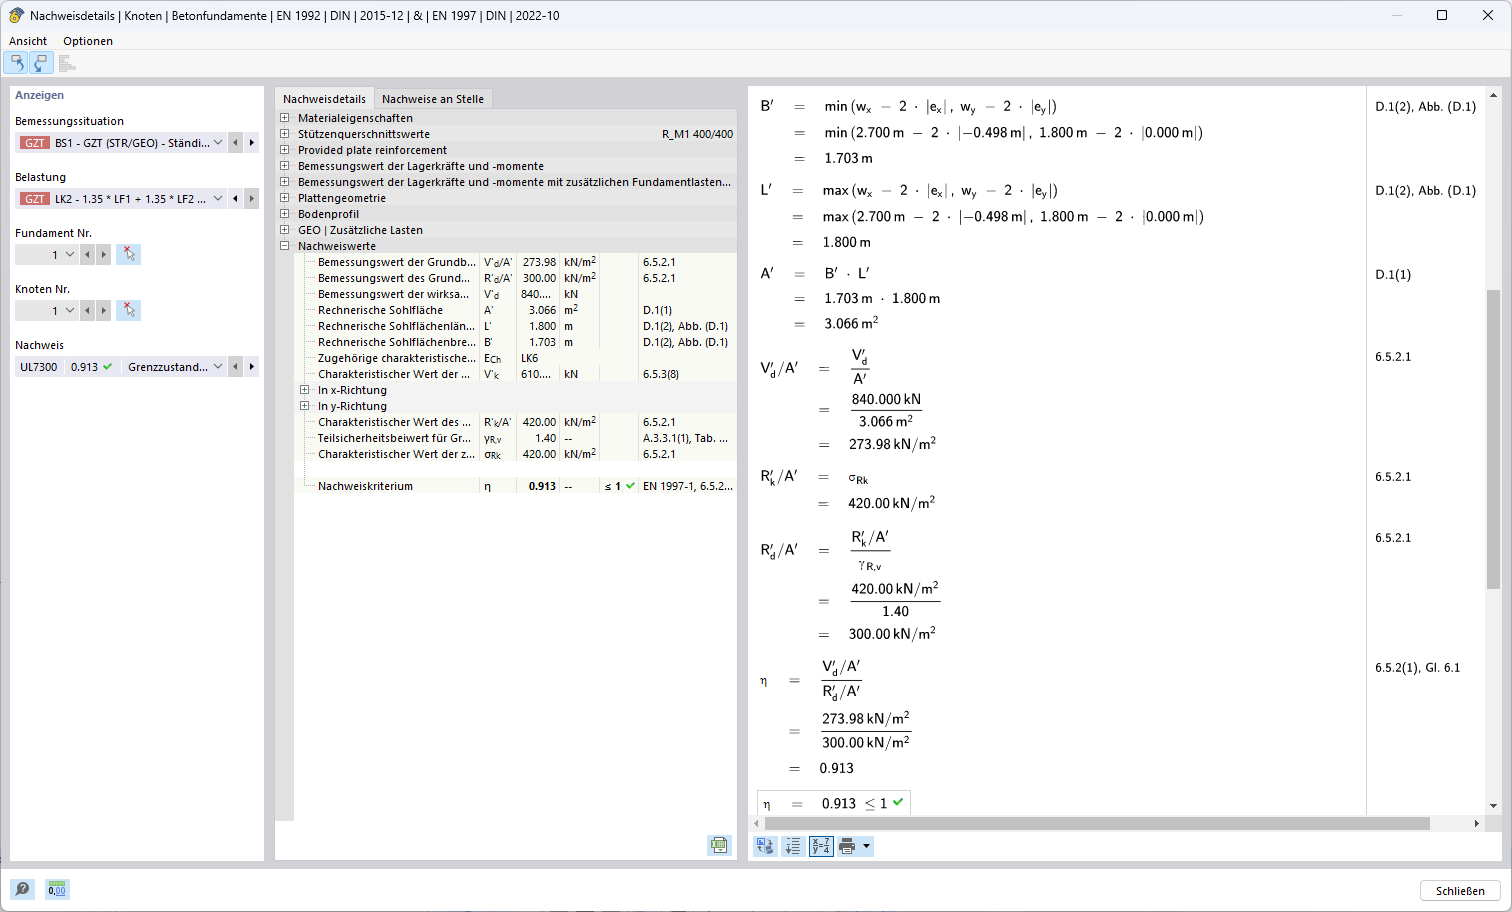Expand GEO | Zusätzliche Lasten node

(285, 230)
